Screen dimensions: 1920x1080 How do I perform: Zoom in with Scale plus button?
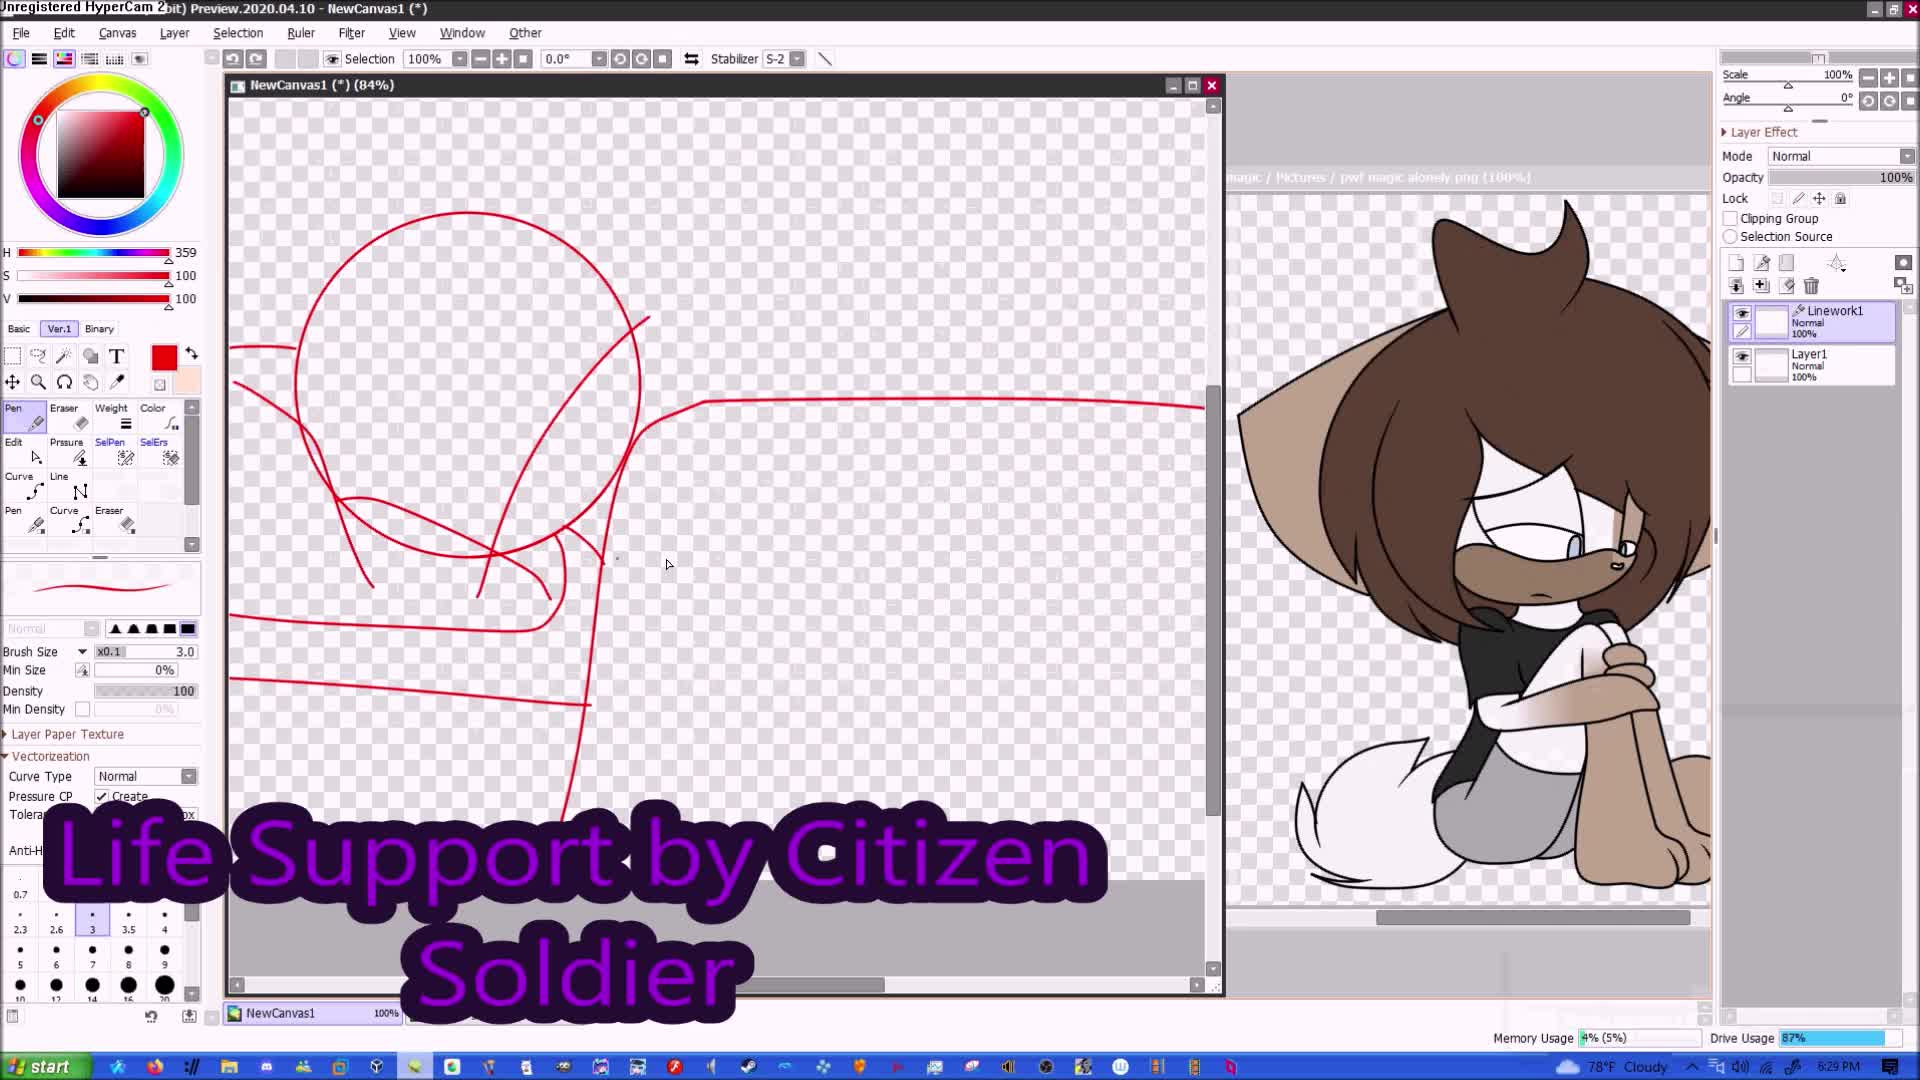click(x=1889, y=77)
